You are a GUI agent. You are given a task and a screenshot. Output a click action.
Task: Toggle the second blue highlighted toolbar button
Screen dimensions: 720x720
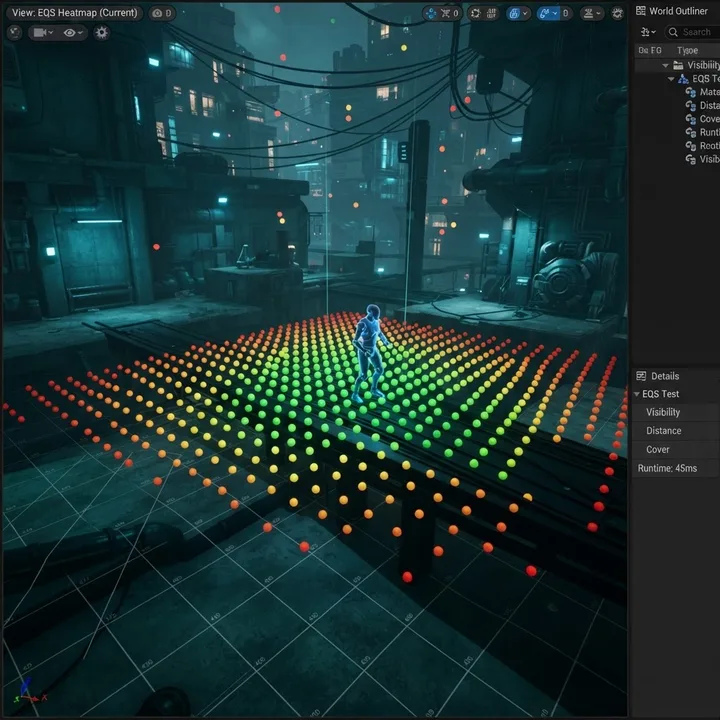548,13
